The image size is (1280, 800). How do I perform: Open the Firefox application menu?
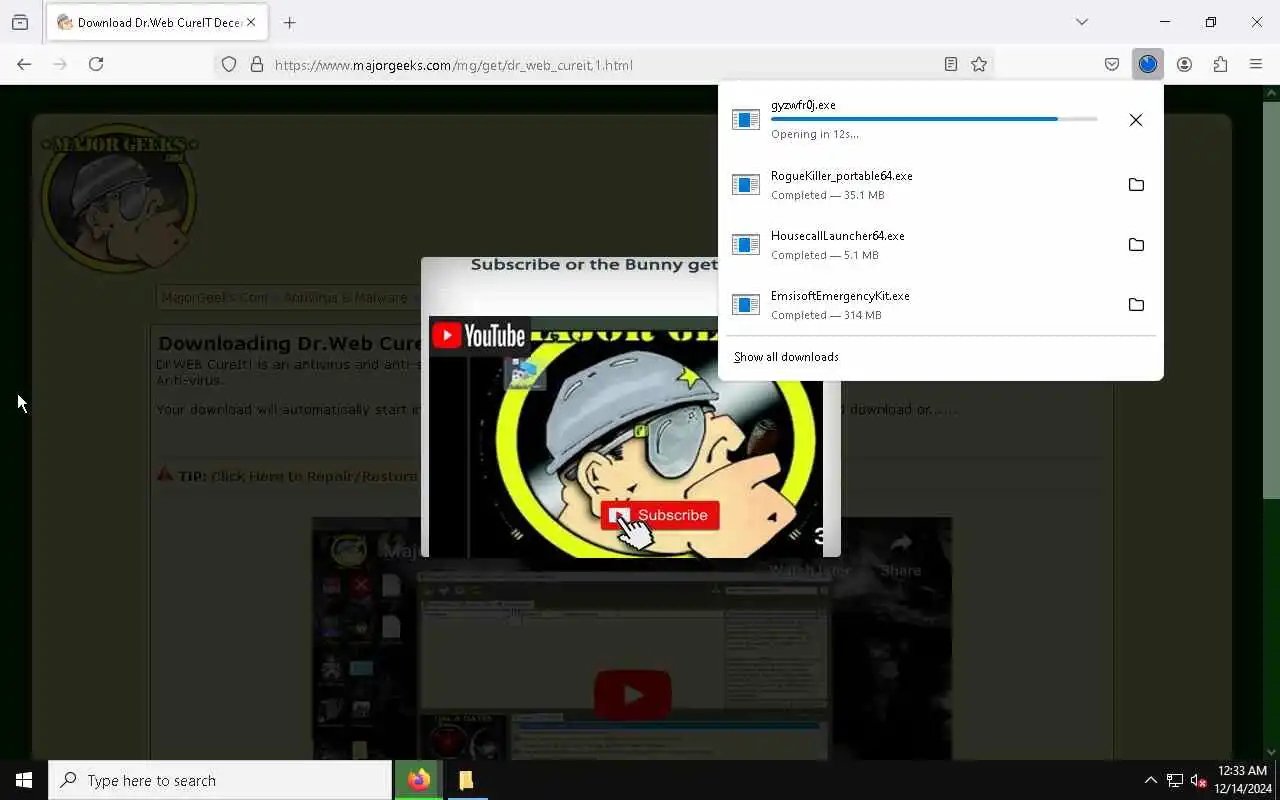[1256, 65]
